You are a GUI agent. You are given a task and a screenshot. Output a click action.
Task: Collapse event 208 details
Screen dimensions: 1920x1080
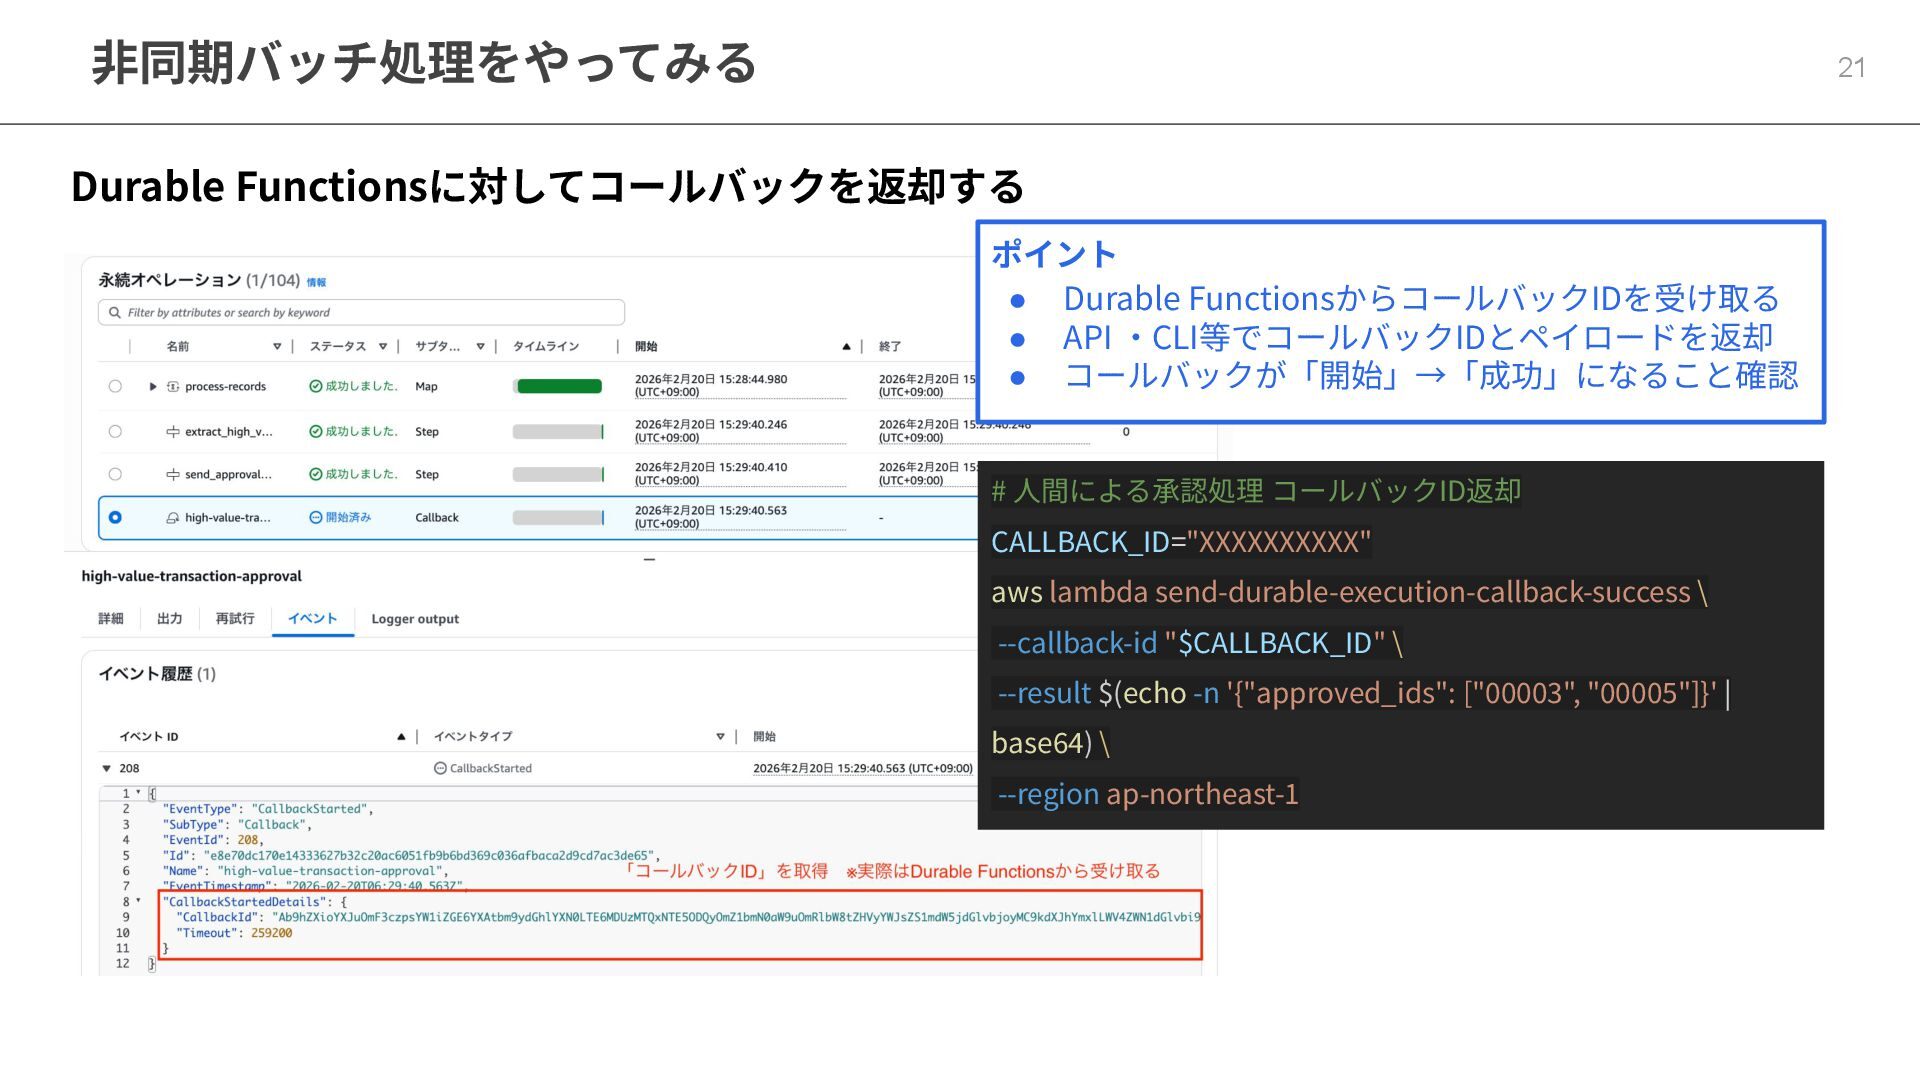pyautogui.click(x=106, y=769)
